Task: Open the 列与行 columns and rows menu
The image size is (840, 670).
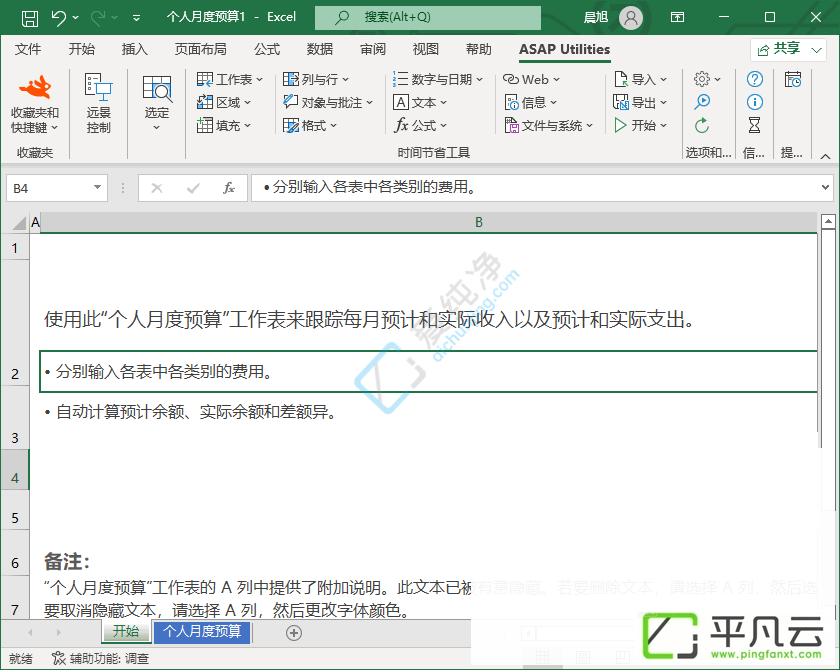Action: pos(316,79)
